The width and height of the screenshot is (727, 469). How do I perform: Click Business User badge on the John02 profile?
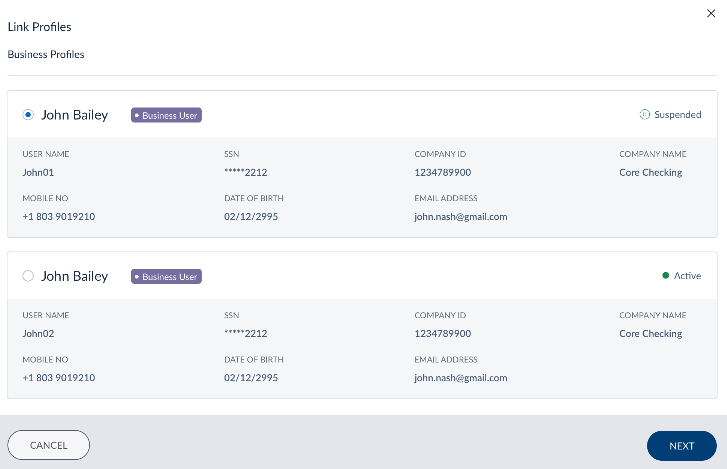(x=167, y=276)
